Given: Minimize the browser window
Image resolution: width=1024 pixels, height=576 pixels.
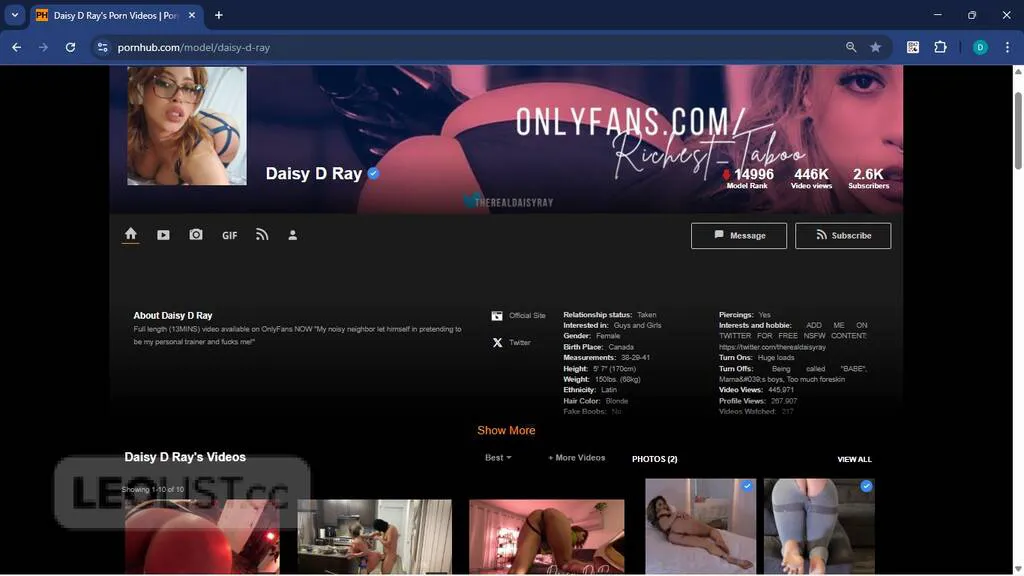Looking at the screenshot, I should click(938, 14).
